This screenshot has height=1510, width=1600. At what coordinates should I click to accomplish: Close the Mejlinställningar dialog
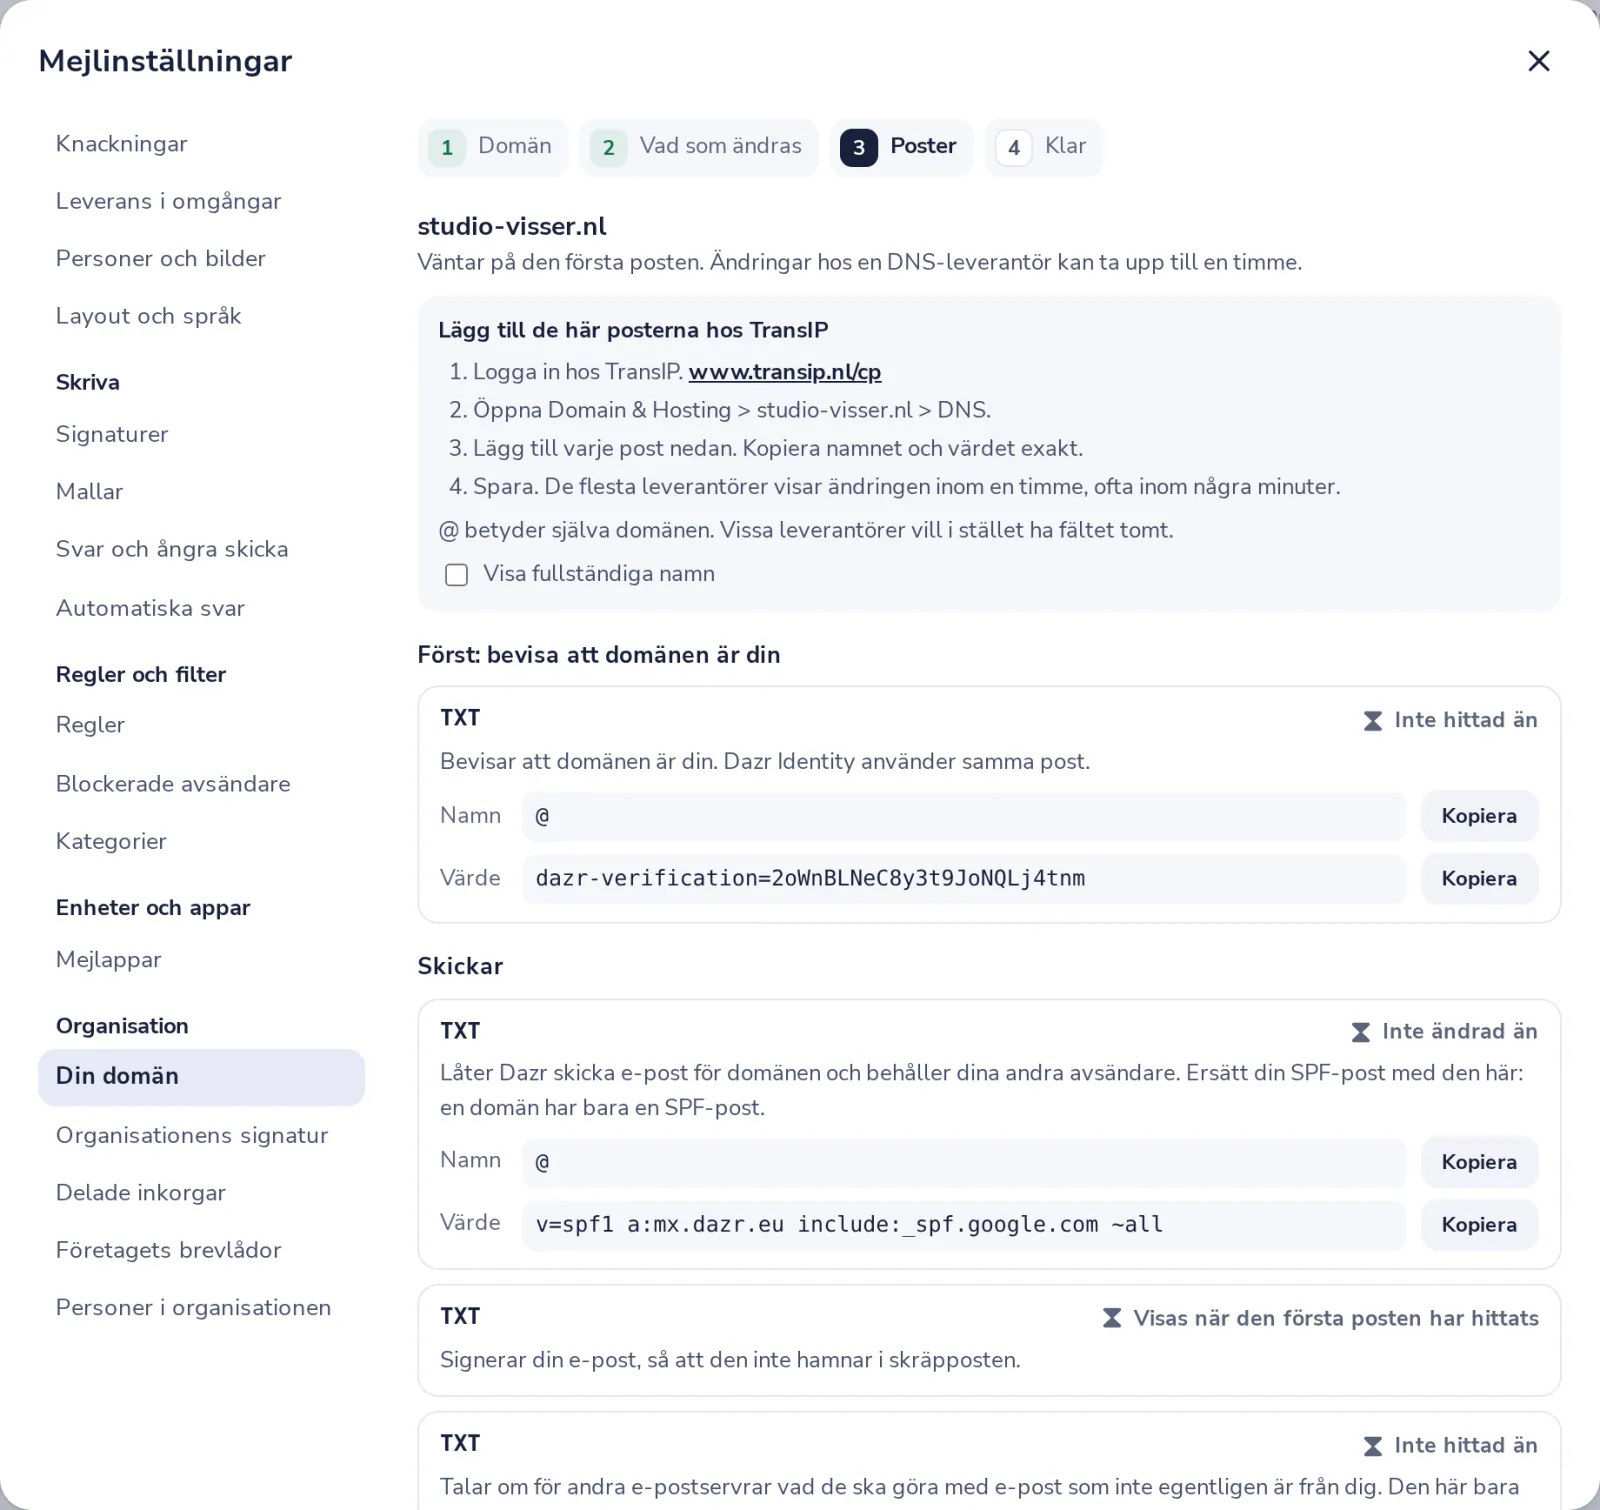(1538, 61)
